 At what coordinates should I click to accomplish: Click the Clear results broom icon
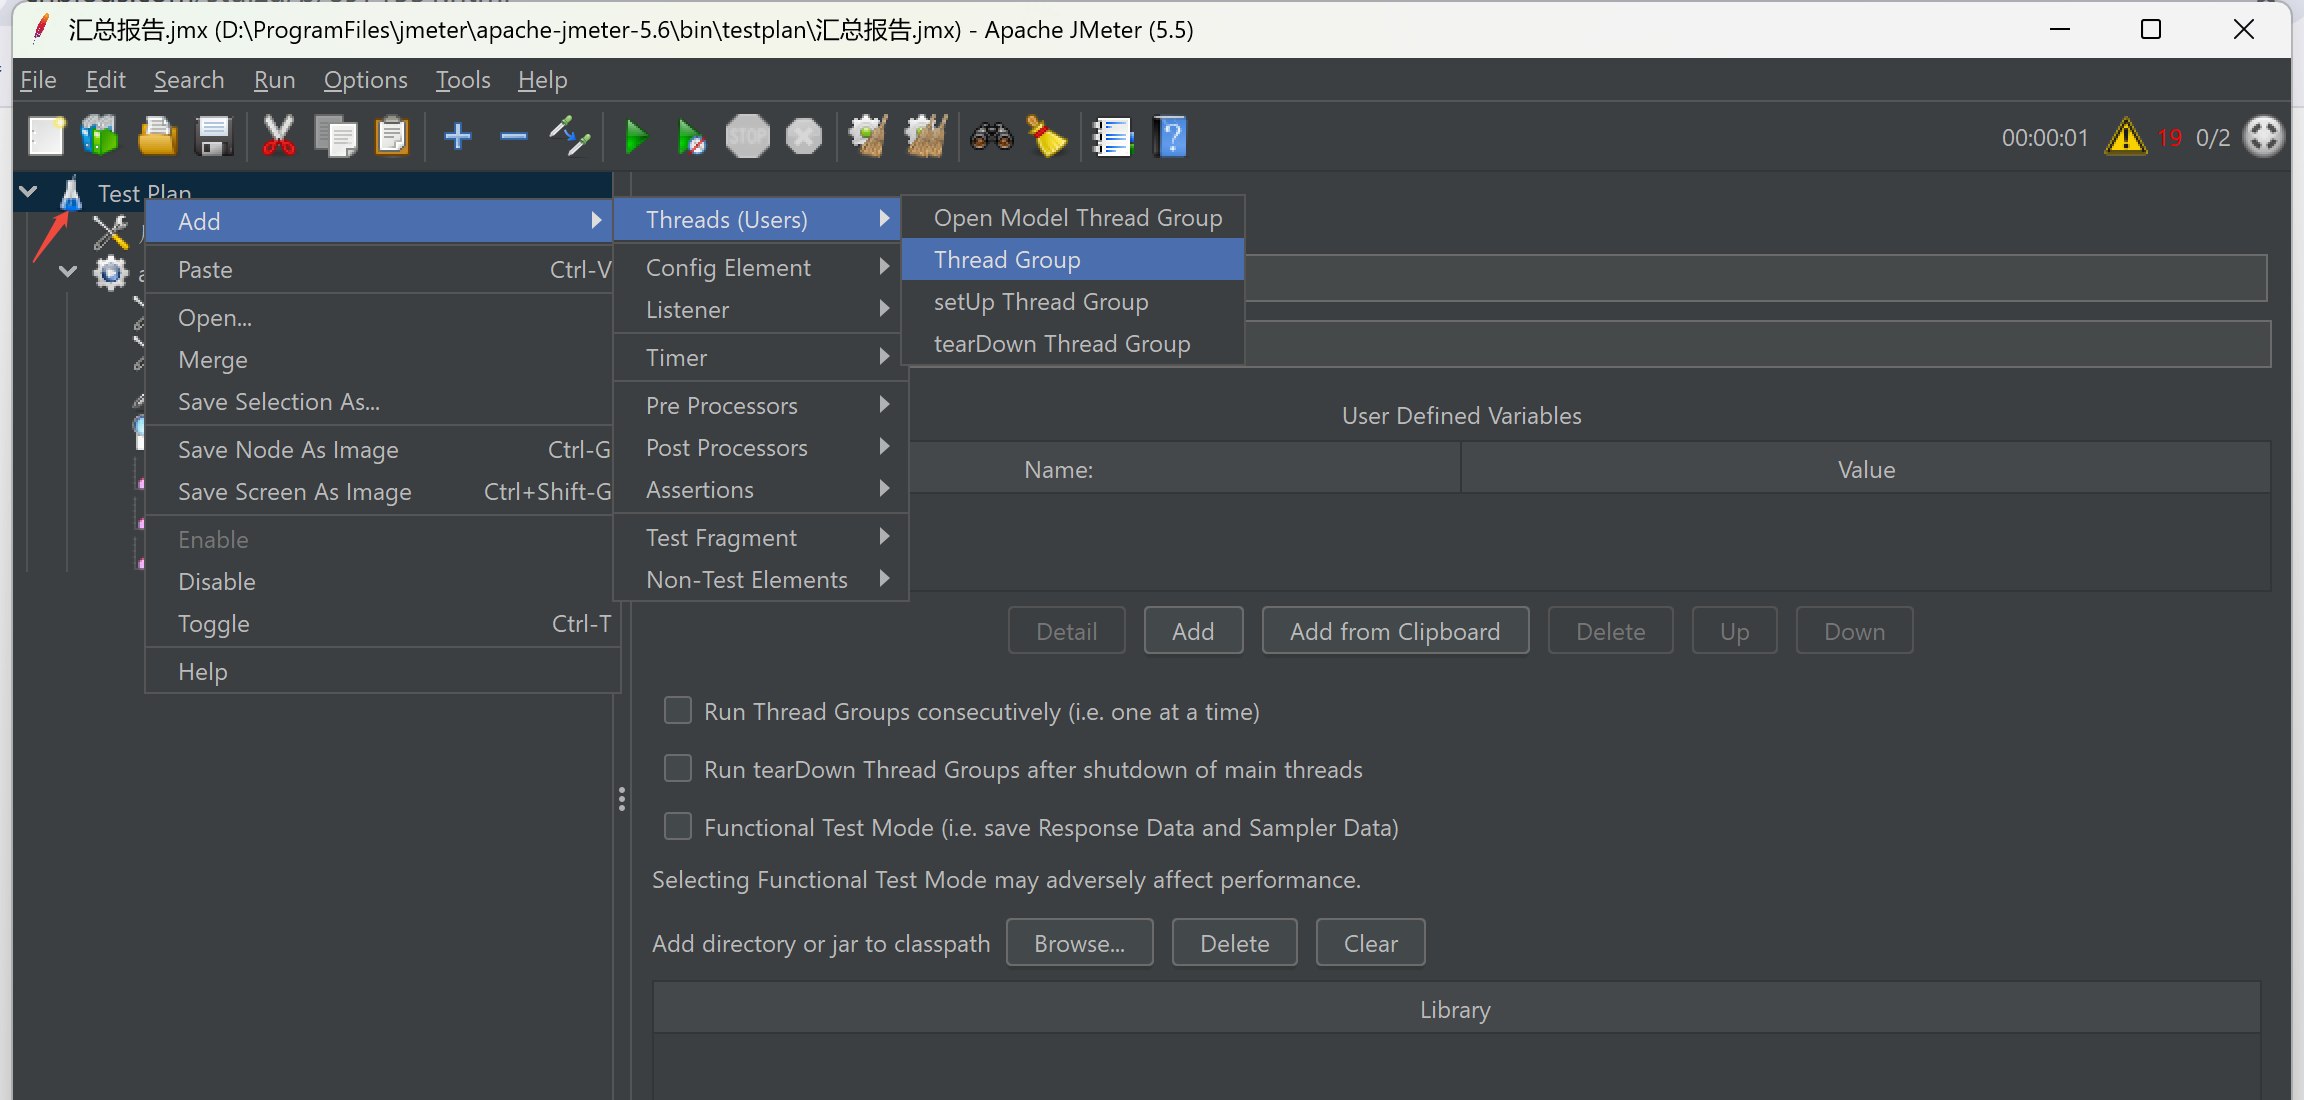coord(868,137)
